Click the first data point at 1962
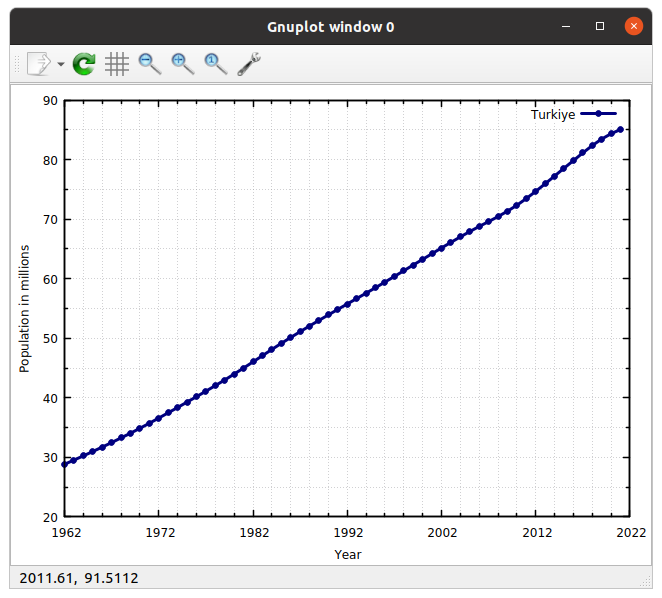This screenshot has width=662, height=598. 66,464
